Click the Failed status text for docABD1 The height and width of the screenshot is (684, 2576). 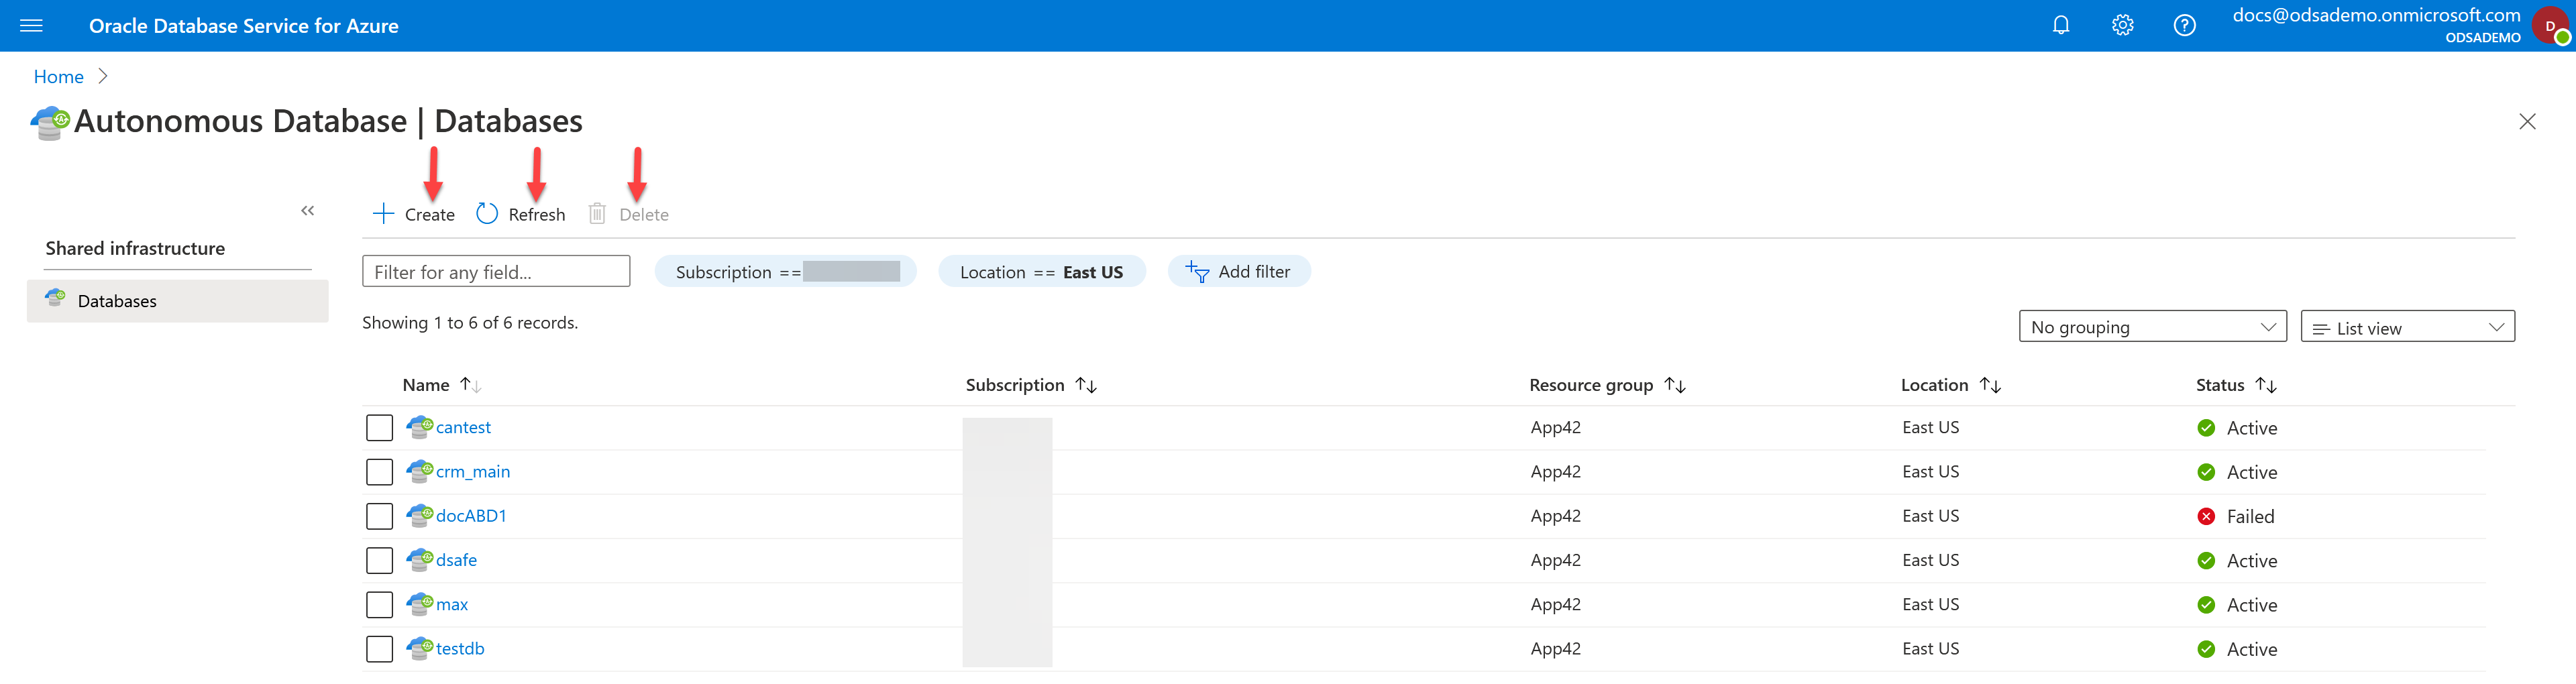2250,516
